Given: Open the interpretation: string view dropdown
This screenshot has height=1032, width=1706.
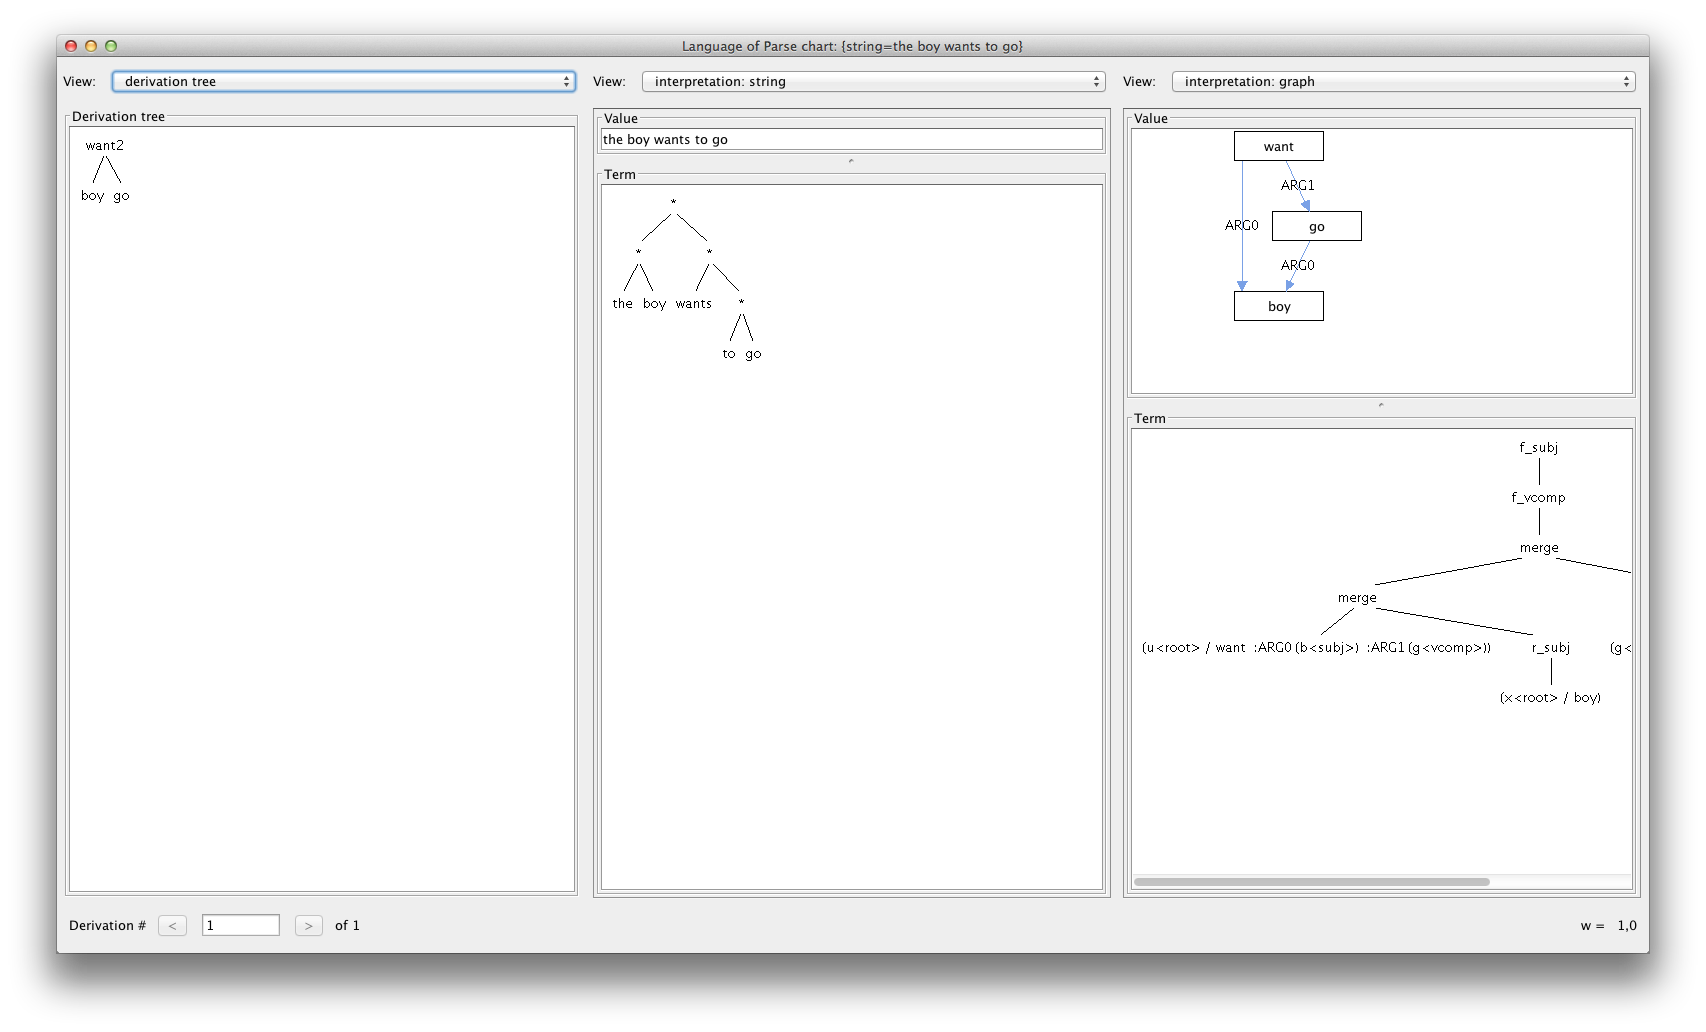Looking at the screenshot, I should pyautogui.click(x=873, y=81).
